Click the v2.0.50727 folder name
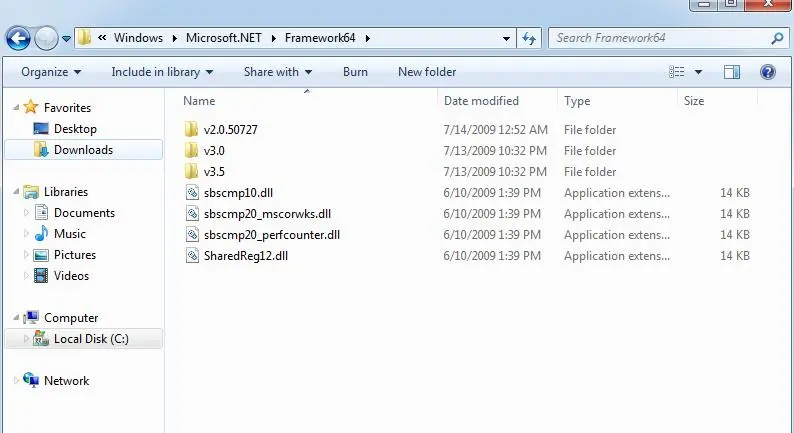 click(x=230, y=130)
